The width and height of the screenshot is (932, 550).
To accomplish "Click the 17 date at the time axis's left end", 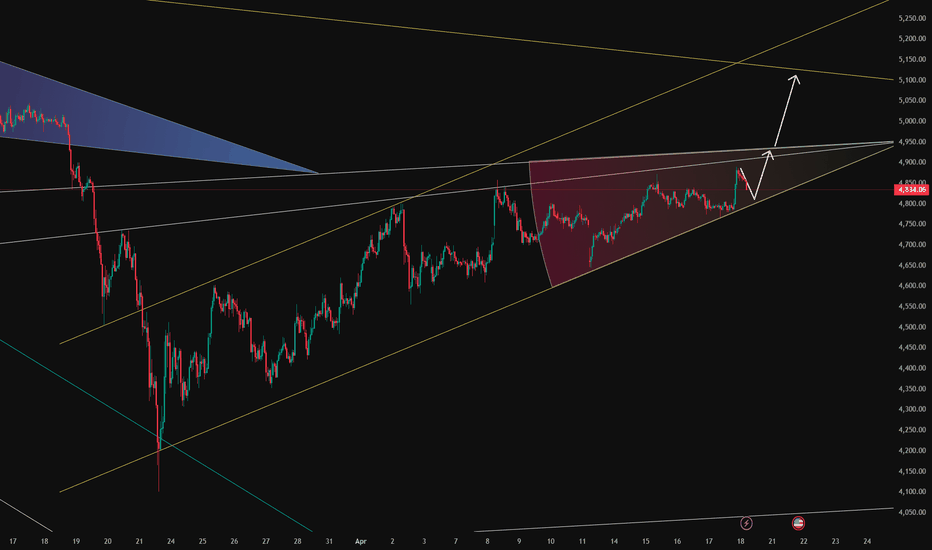I will point(14,541).
